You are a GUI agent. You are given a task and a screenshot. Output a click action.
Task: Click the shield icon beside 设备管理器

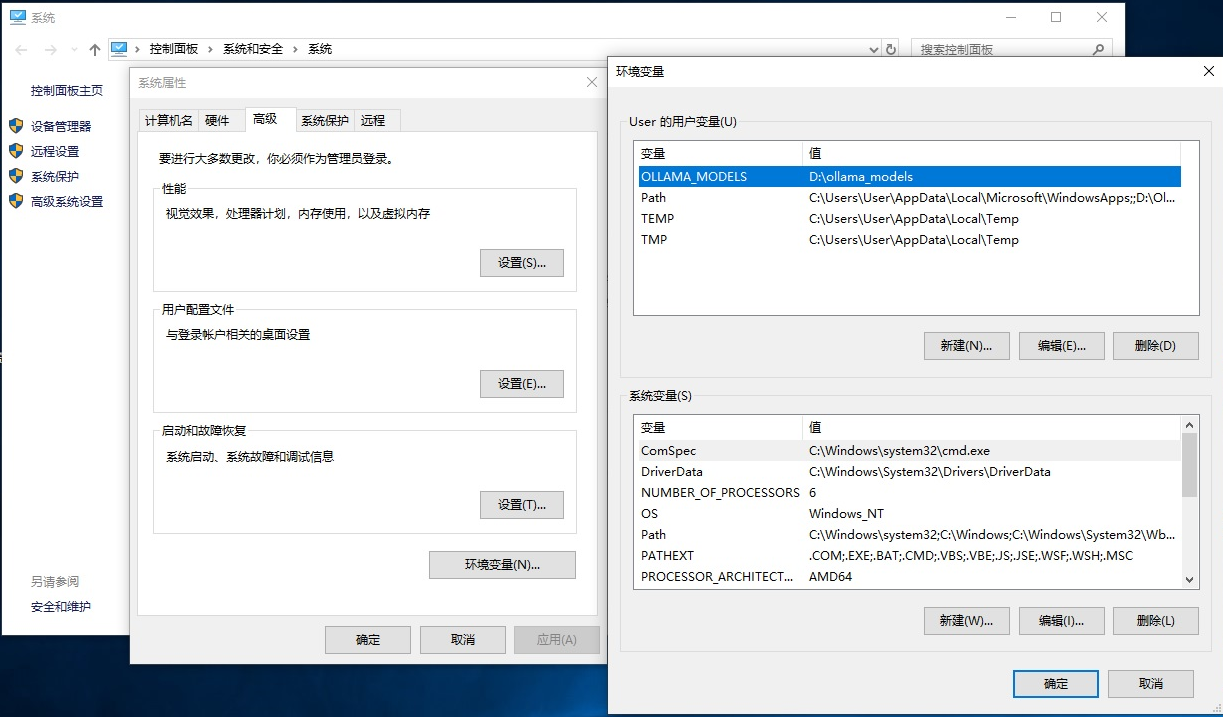[x=16, y=126]
